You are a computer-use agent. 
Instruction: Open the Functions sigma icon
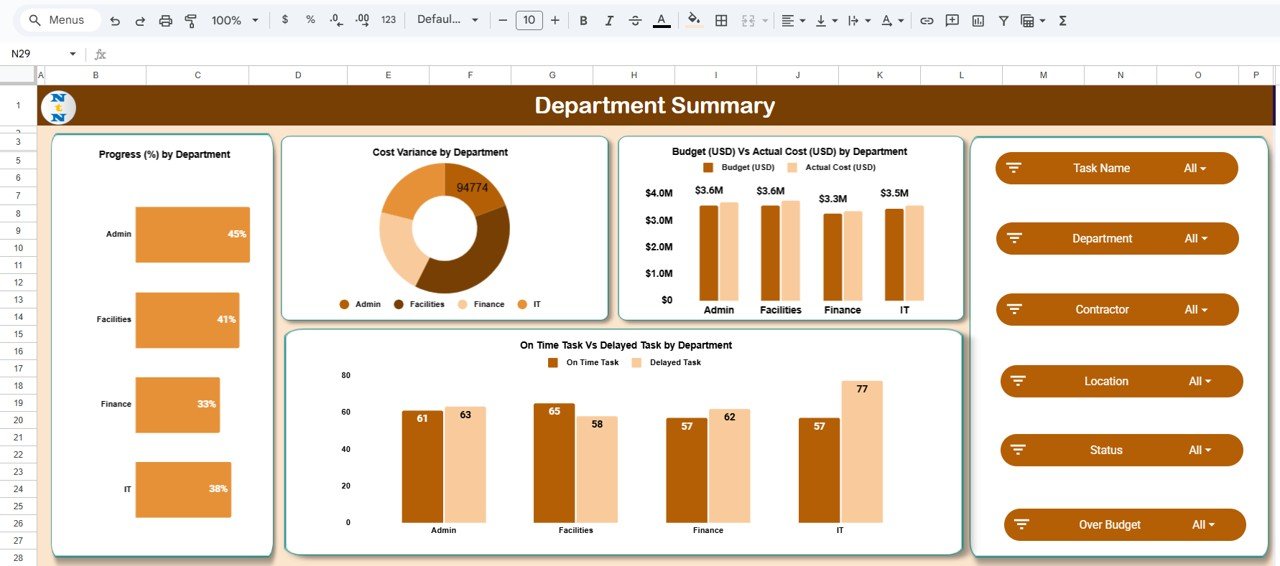pos(1062,20)
